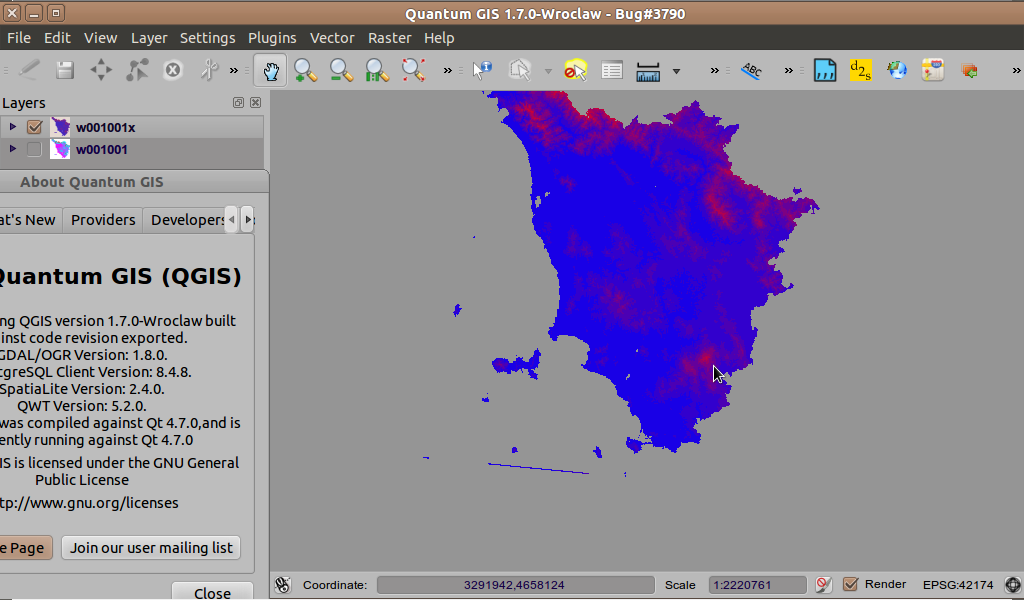This screenshot has width=1024, height=600.
Task: Click the Zoom In magnifier tool
Action: (306, 70)
